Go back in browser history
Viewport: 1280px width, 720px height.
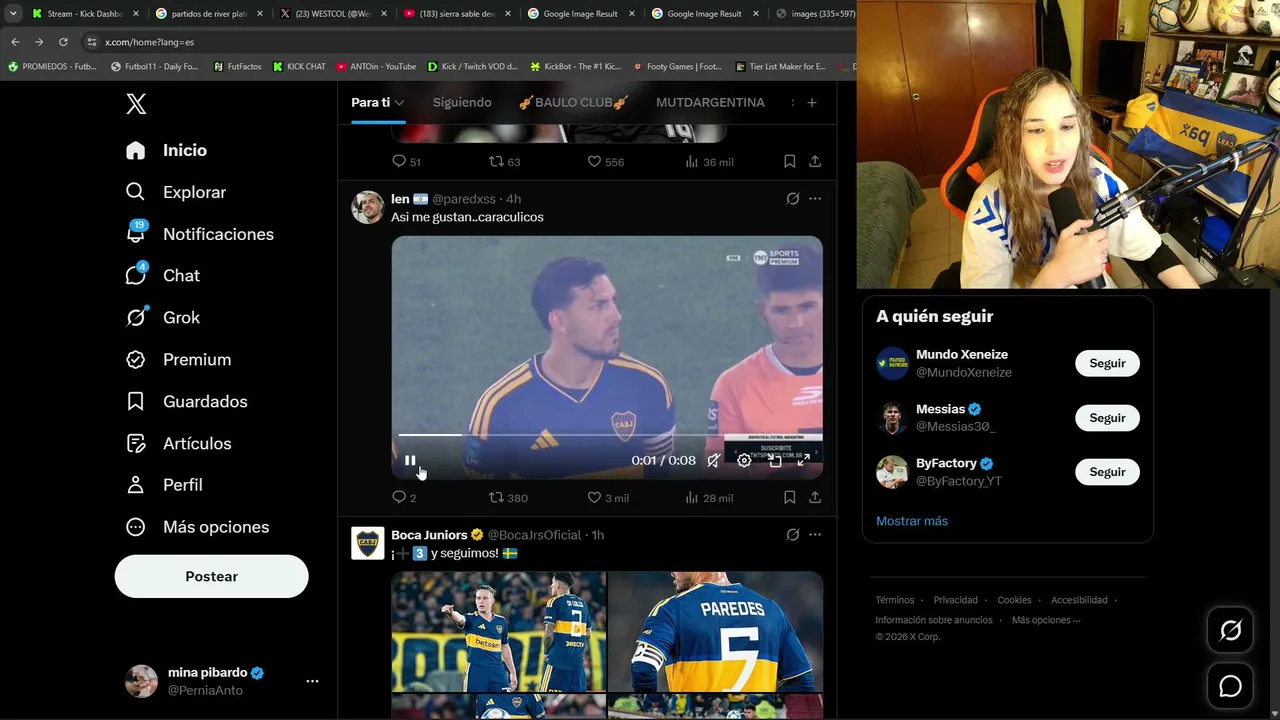click(x=15, y=42)
